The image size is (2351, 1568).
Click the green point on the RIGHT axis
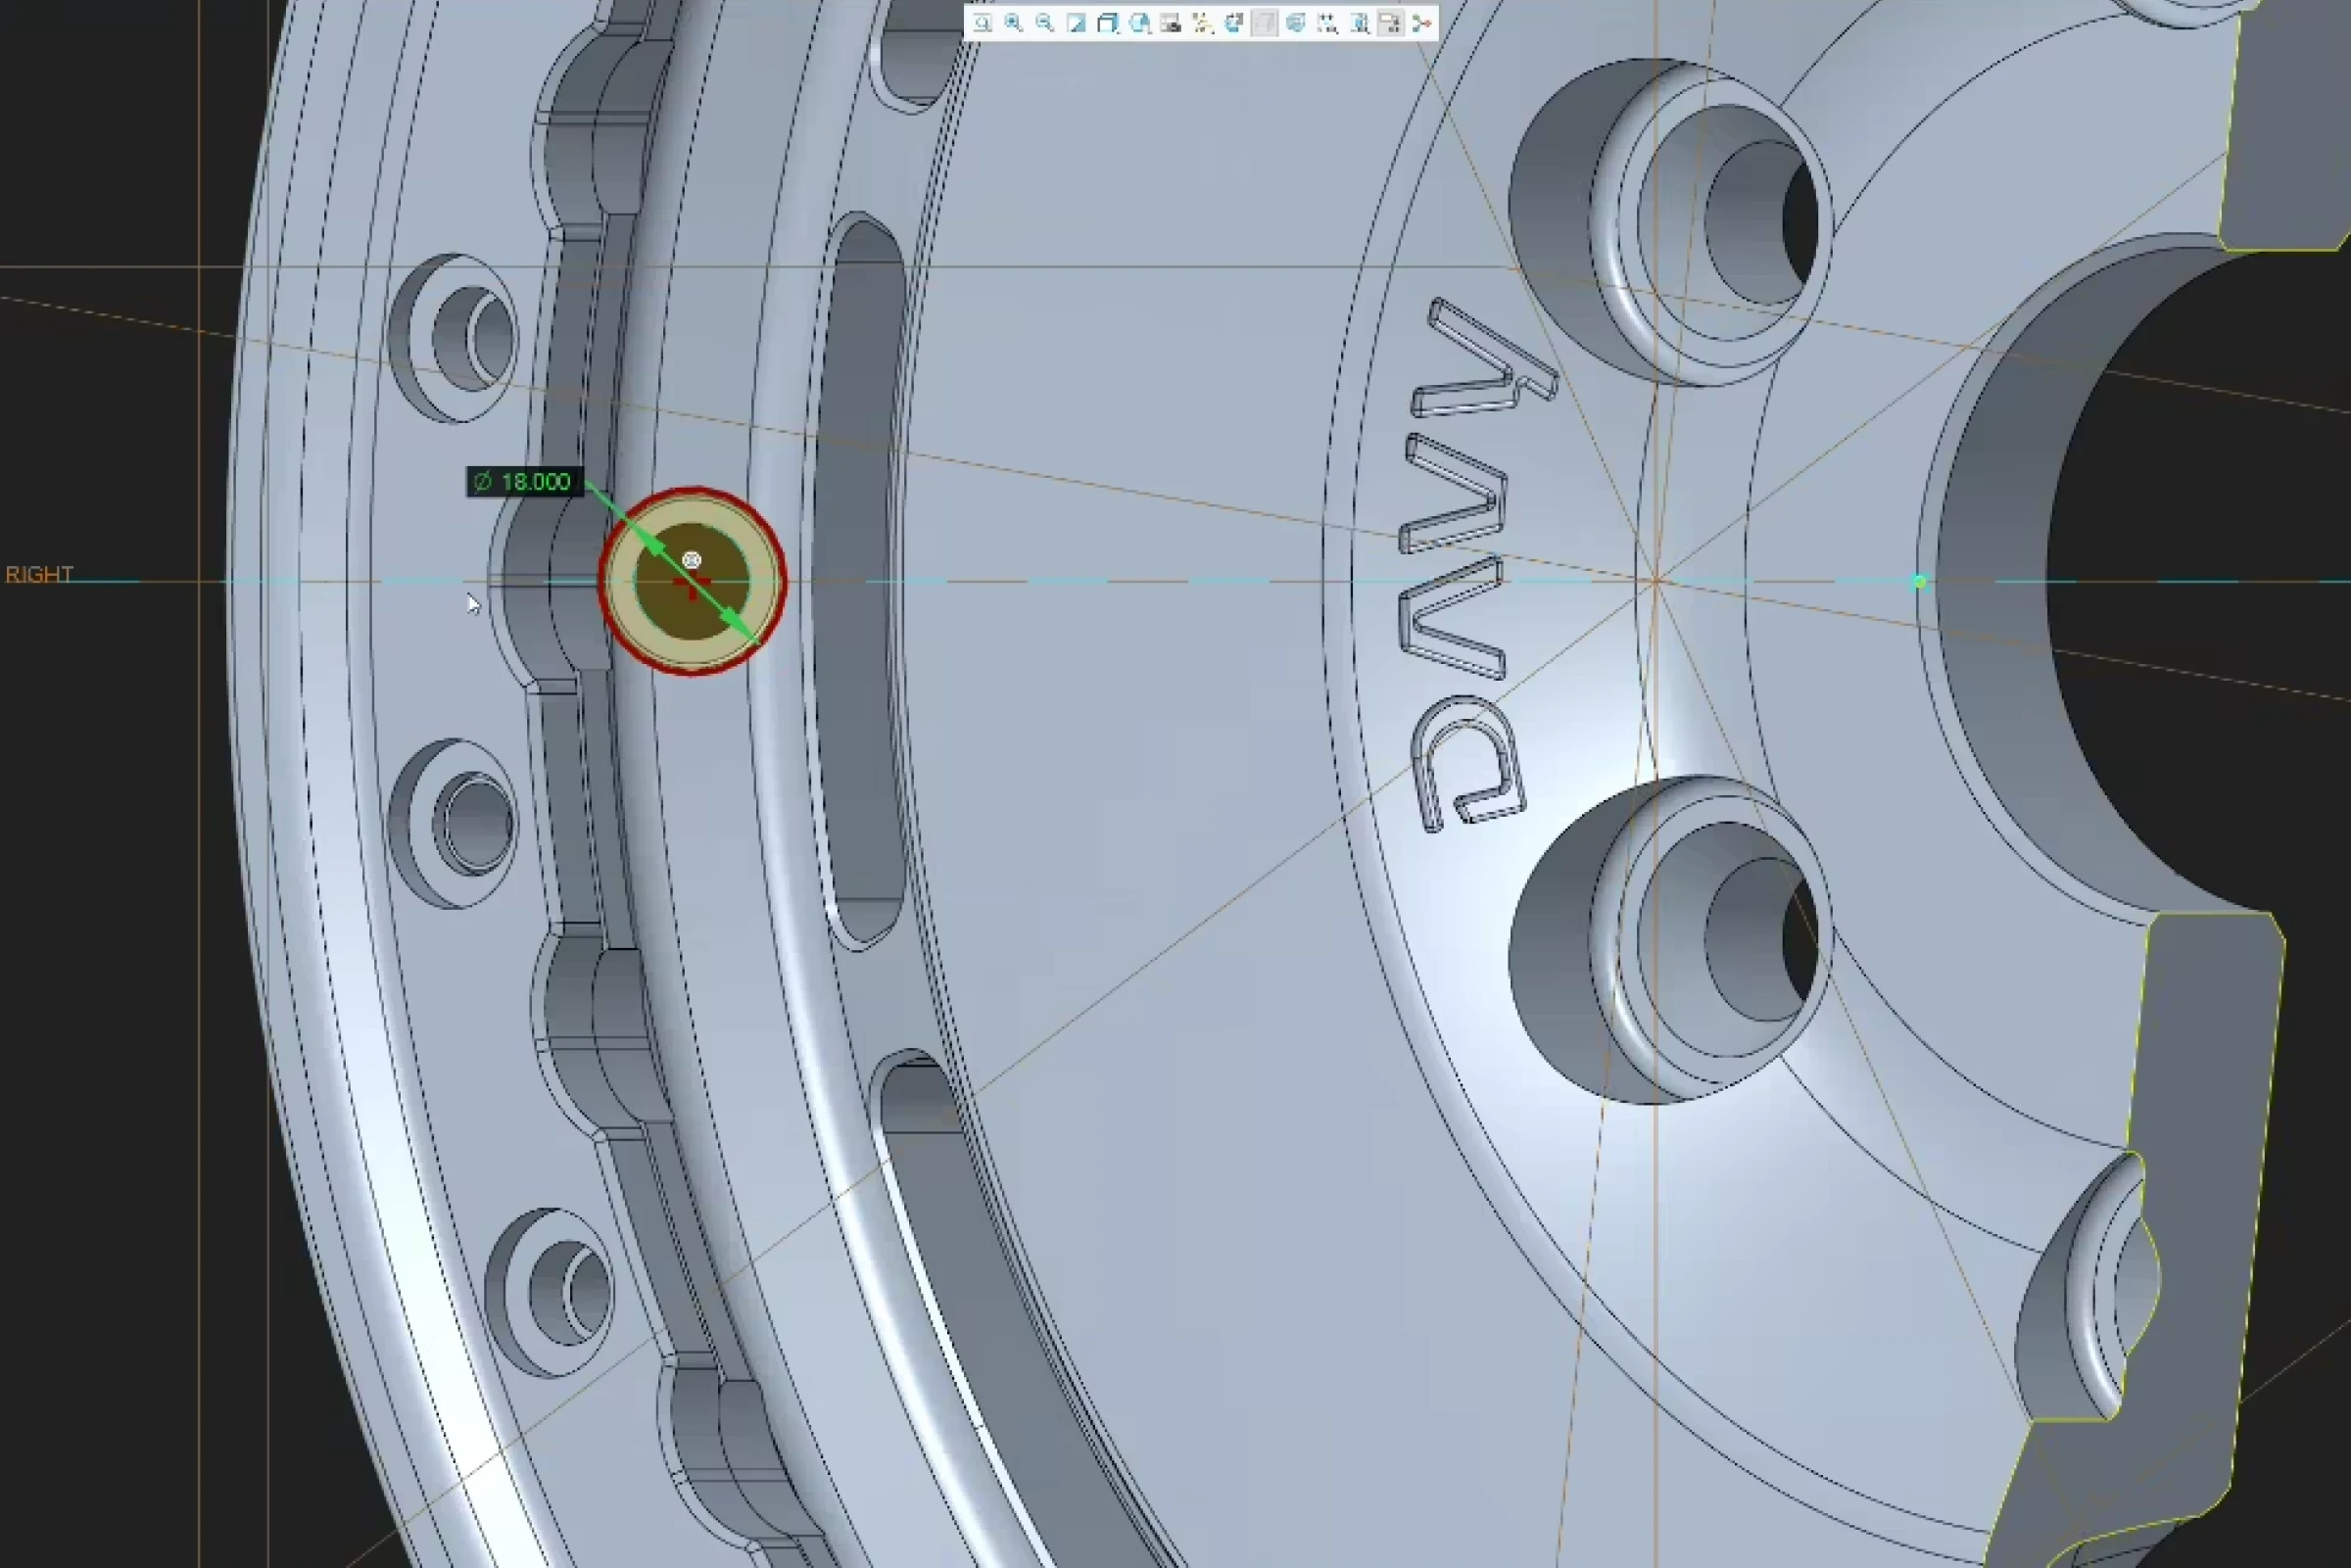coord(1919,581)
